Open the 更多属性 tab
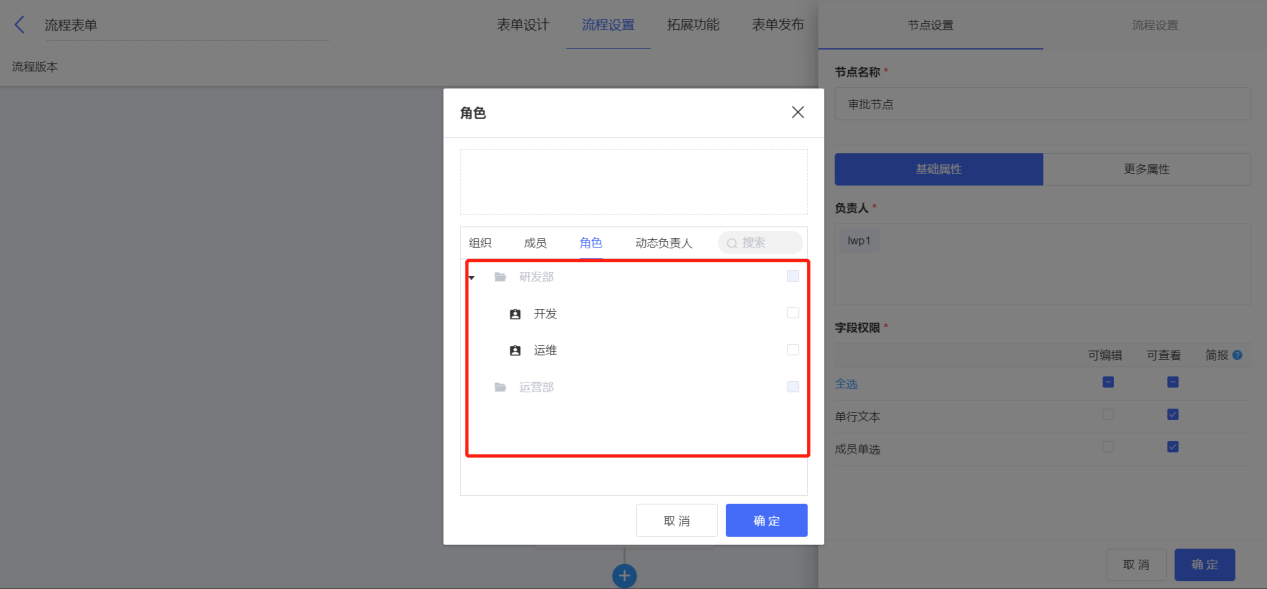 point(1147,169)
